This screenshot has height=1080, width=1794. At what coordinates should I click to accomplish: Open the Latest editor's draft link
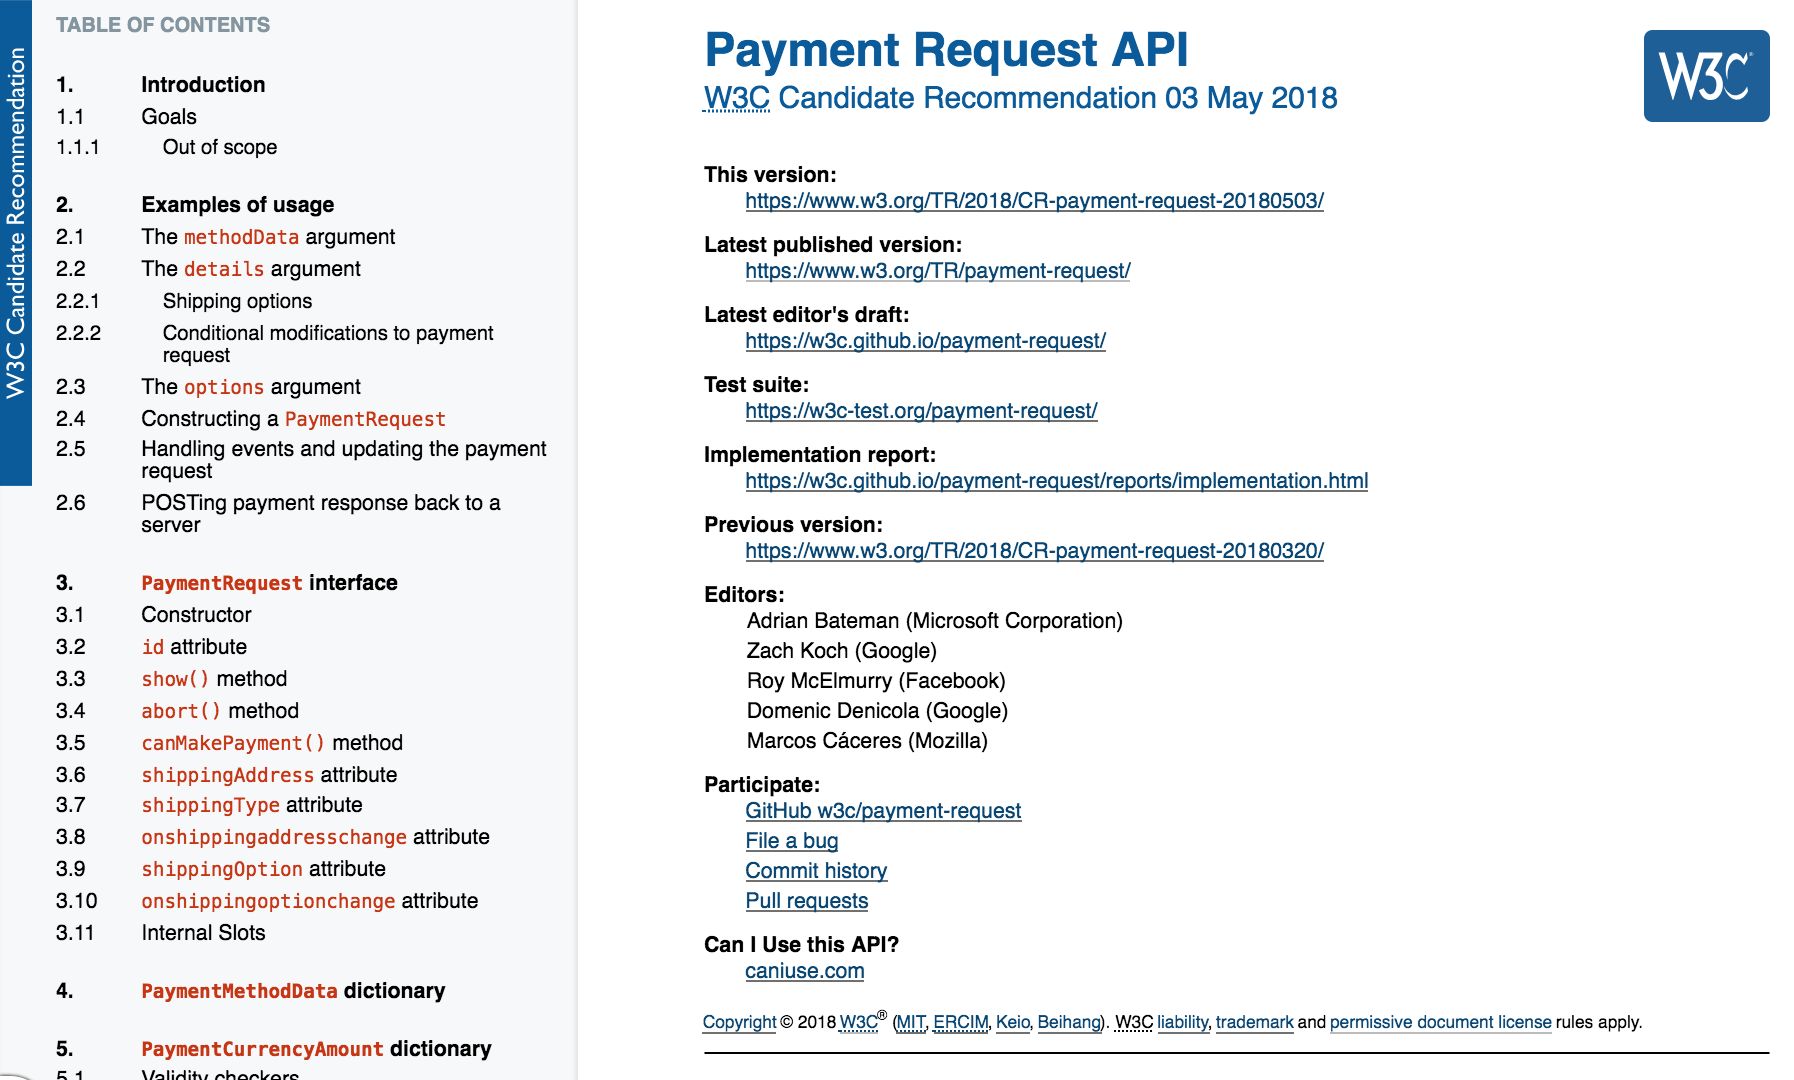925,341
